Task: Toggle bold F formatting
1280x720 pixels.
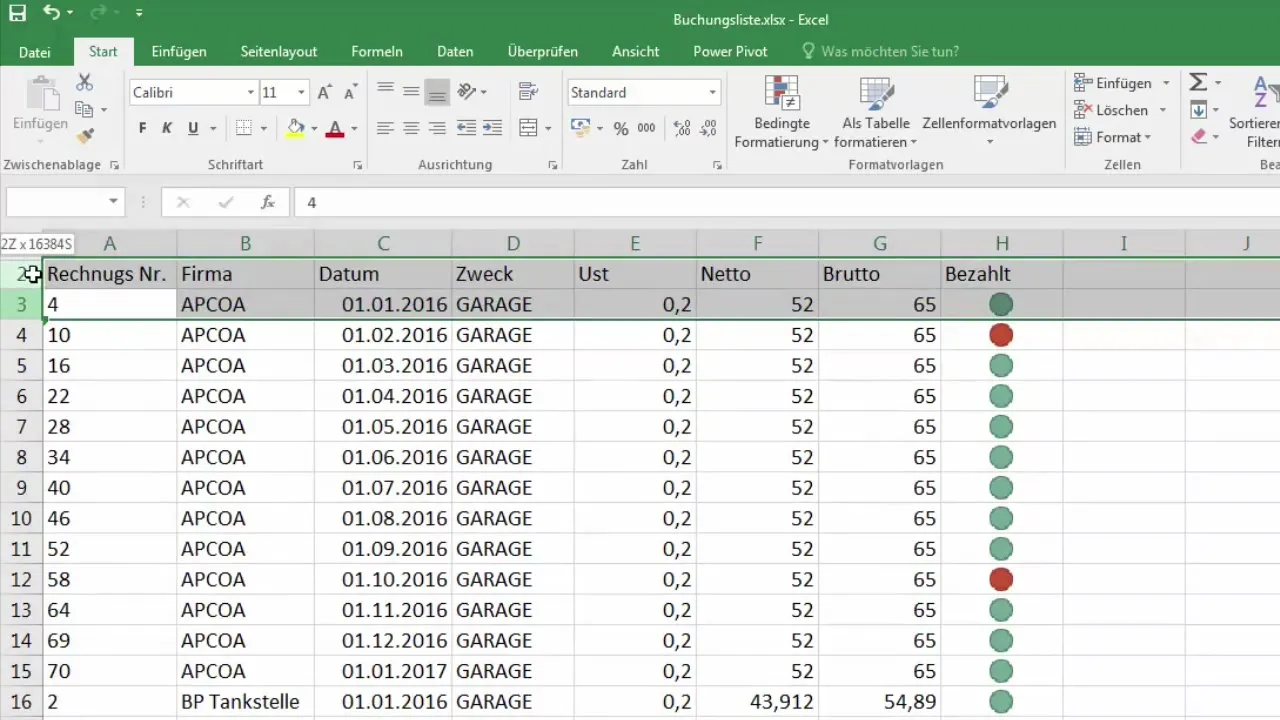Action: tap(142, 128)
